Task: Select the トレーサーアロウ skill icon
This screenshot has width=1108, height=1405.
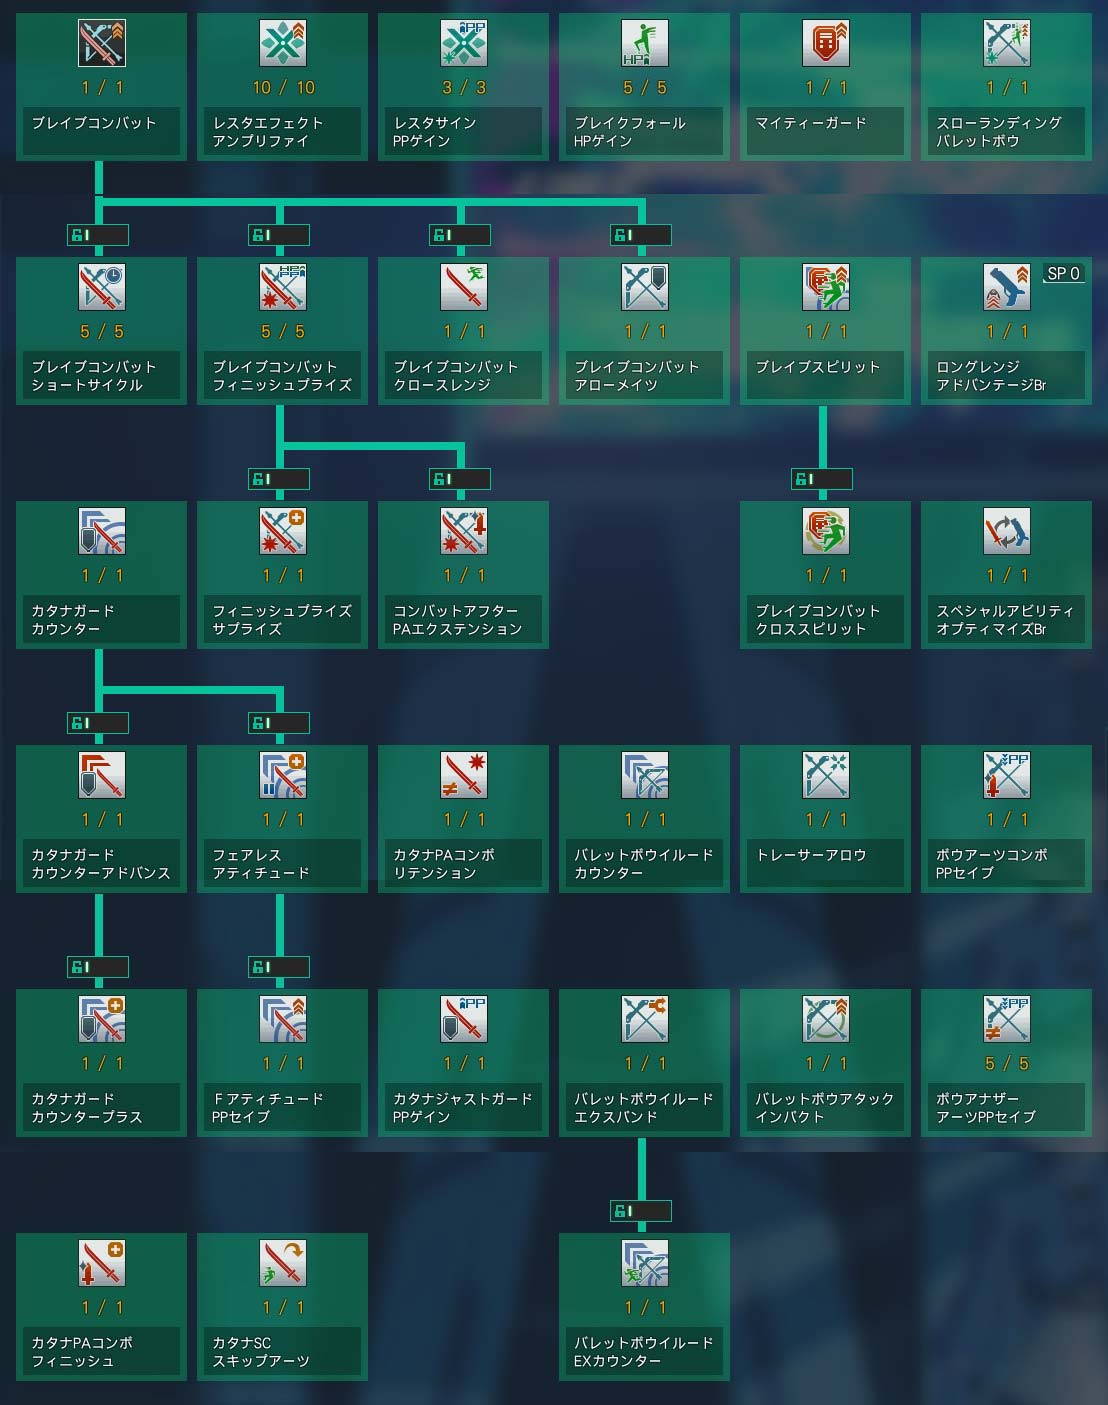Action: pos(825,775)
